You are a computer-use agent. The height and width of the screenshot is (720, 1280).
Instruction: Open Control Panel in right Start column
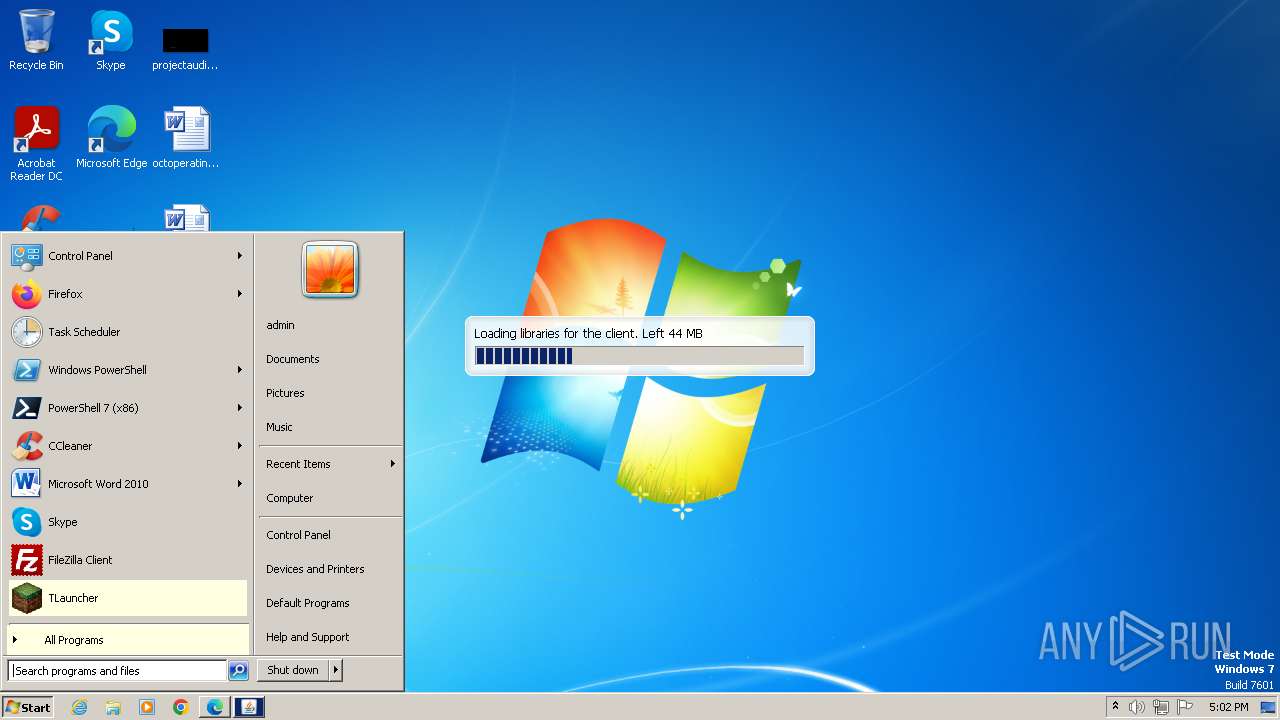pos(298,535)
